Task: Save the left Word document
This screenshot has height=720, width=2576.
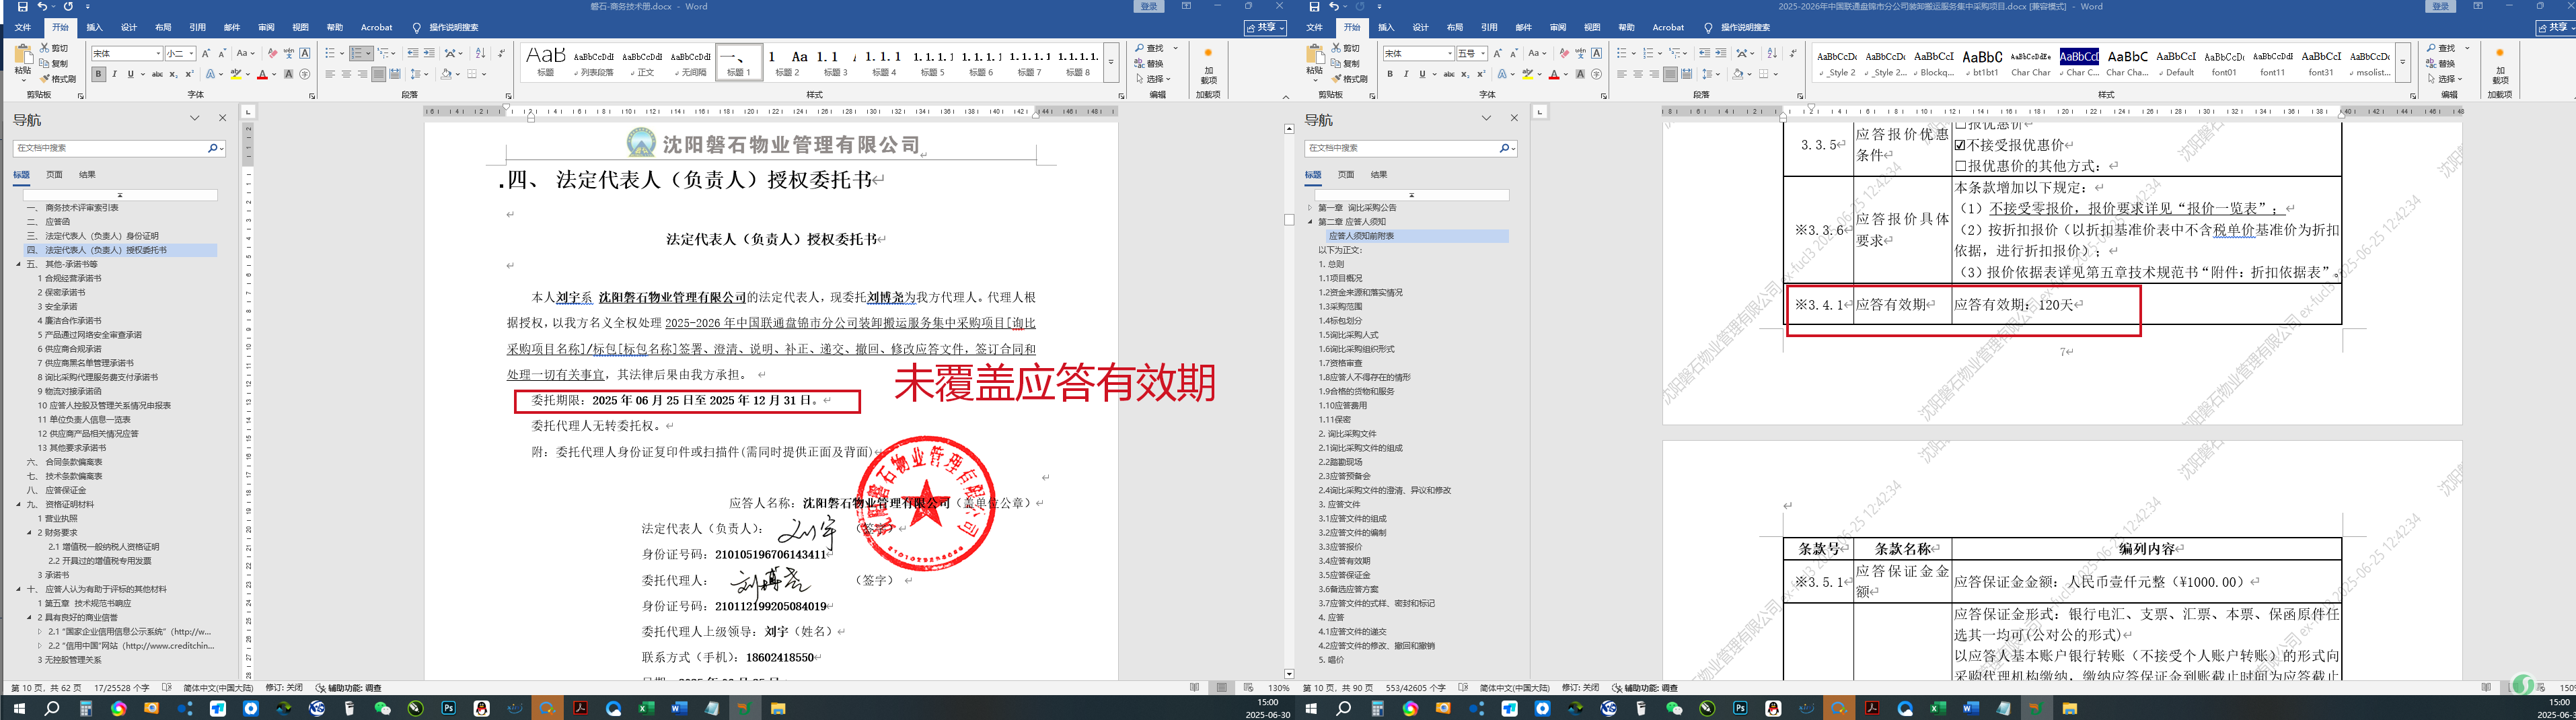Action: click(23, 7)
